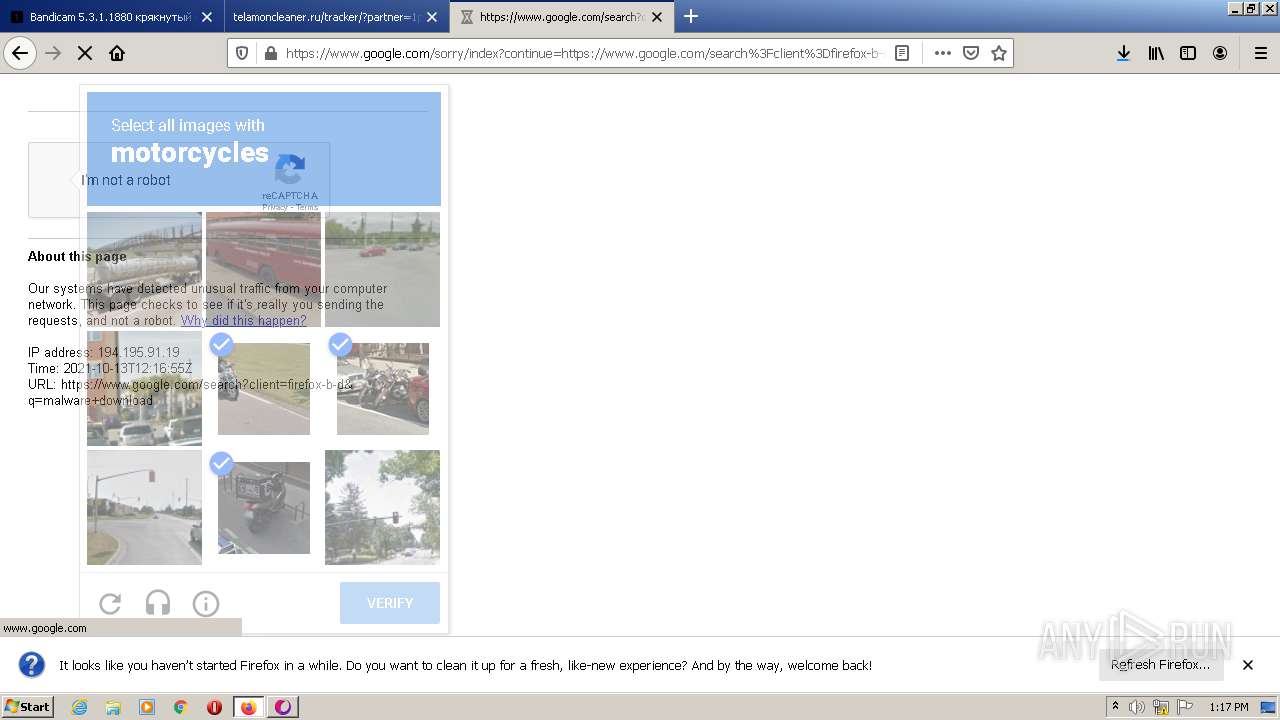Launch Internet Explorer from taskbar
Viewport: 1280px width, 720px height.
tap(80, 707)
